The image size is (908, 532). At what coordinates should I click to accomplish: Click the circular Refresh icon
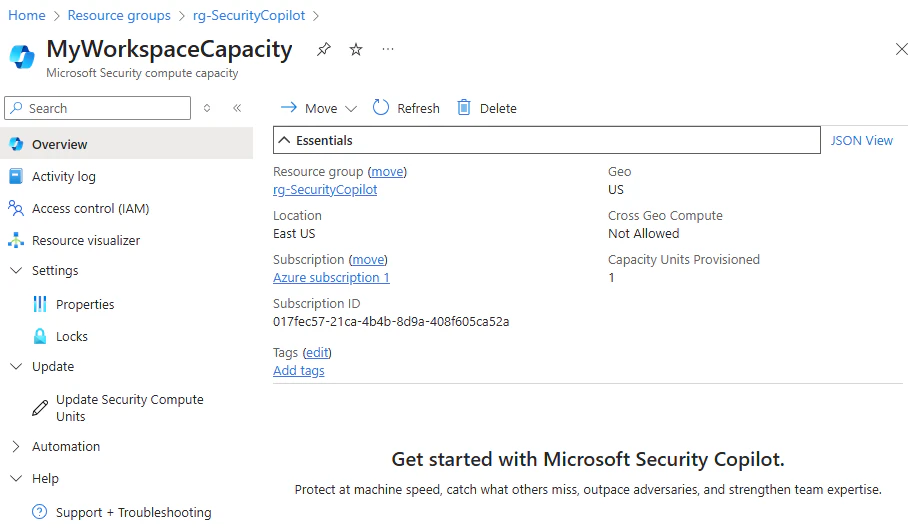click(x=380, y=108)
